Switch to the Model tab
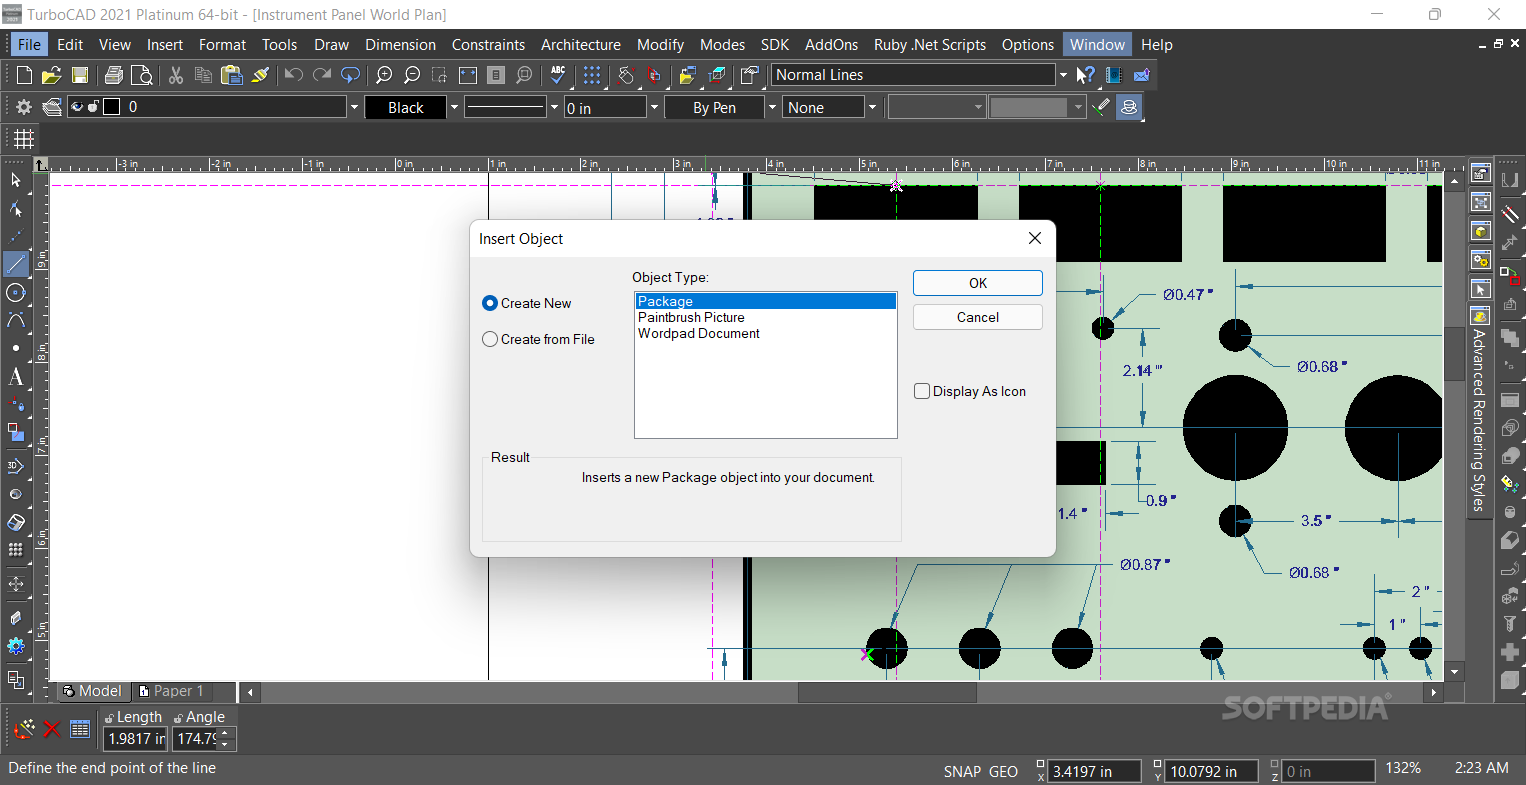 coord(92,691)
